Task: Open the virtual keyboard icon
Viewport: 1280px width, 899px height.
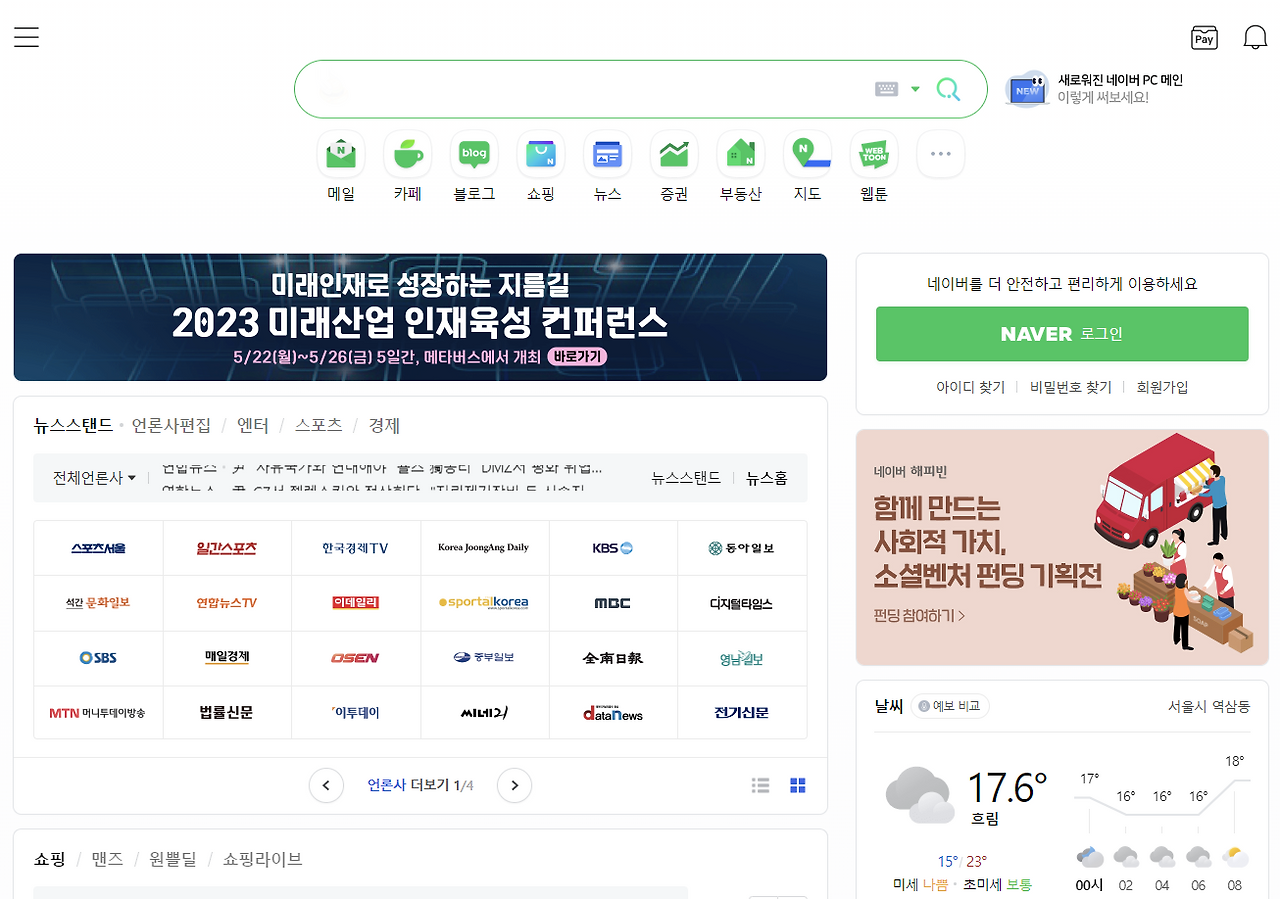Action: 886,89
